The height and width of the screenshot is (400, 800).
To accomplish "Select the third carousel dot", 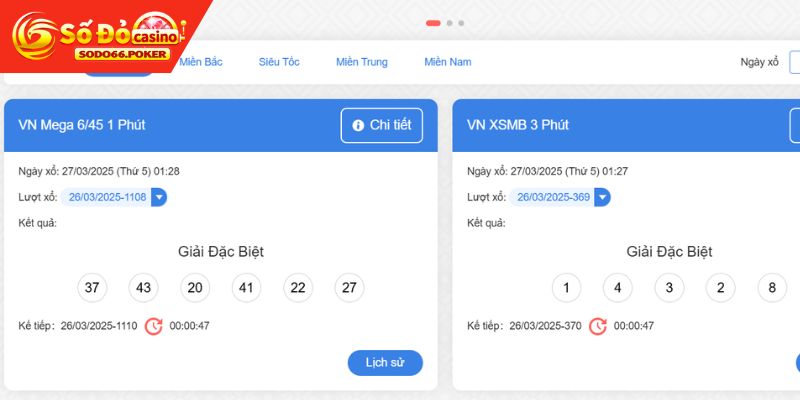I will click(461, 23).
